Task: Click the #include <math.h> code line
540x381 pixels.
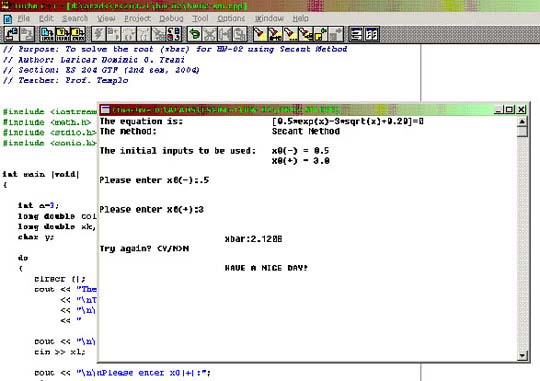Action: coord(47,122)
